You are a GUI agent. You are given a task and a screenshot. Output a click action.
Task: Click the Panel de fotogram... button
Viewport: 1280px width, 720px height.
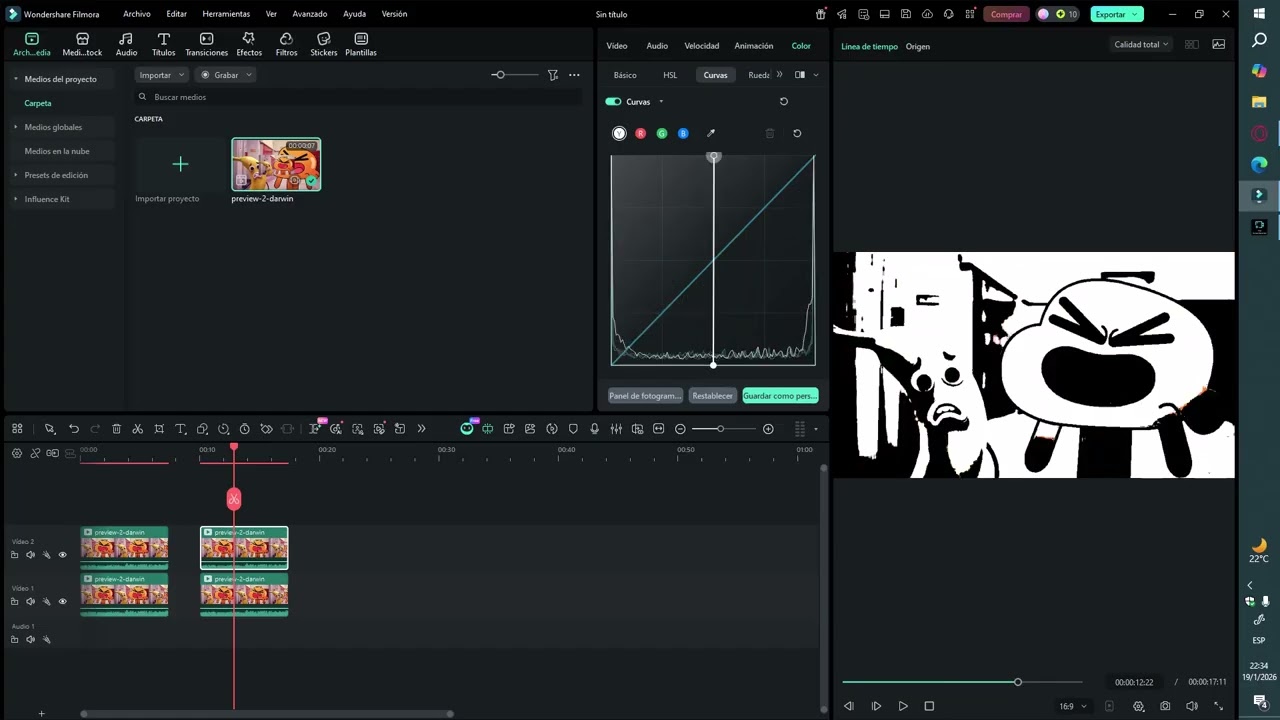click(x=645, y=396)
